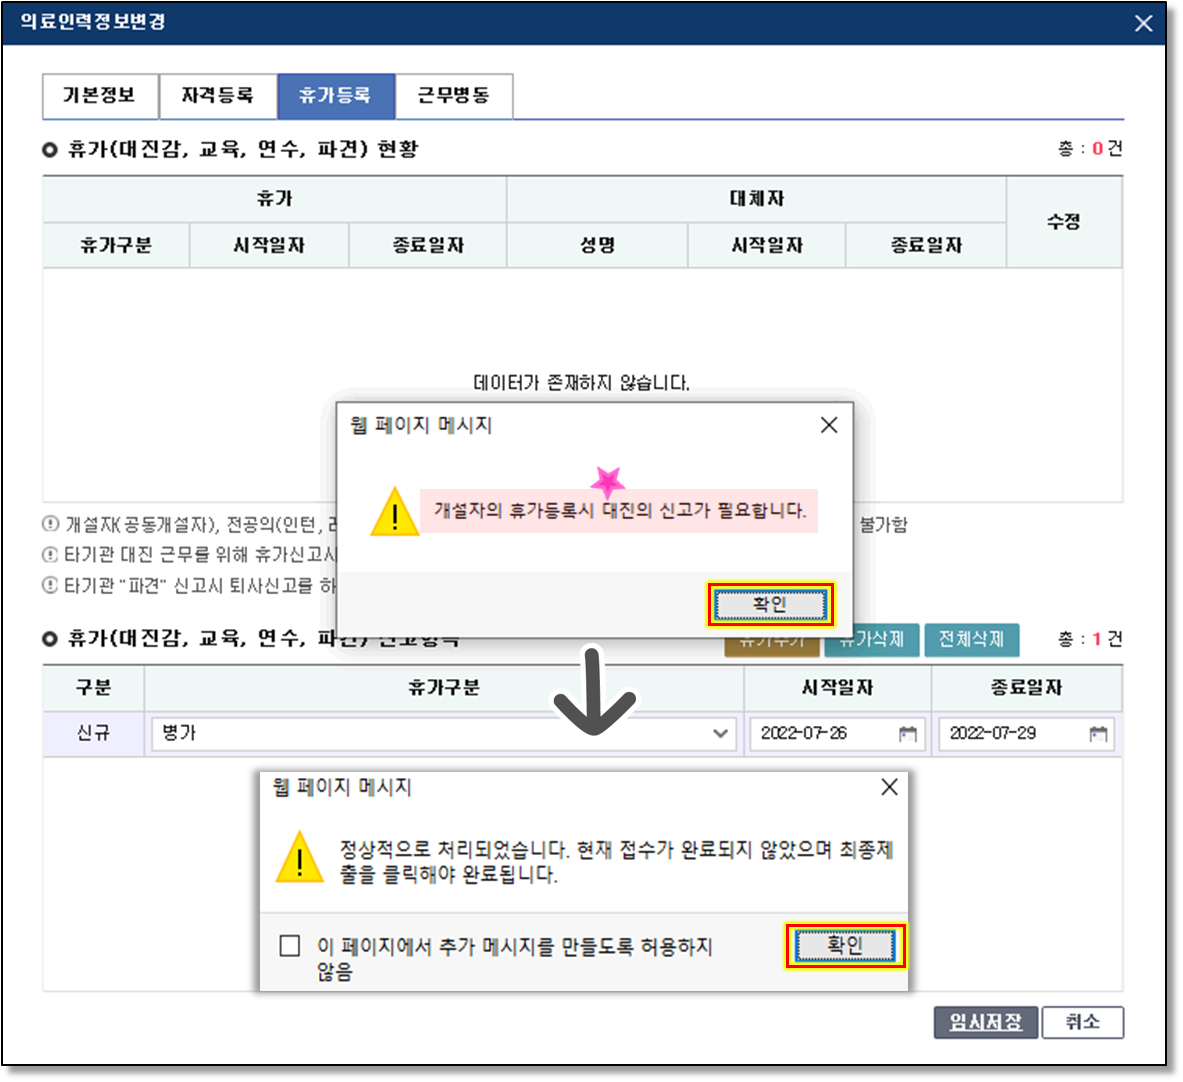1183x1082 pixels.
Task: Open the 시작일자 calendar picker icon
Action: pos(908,734)
